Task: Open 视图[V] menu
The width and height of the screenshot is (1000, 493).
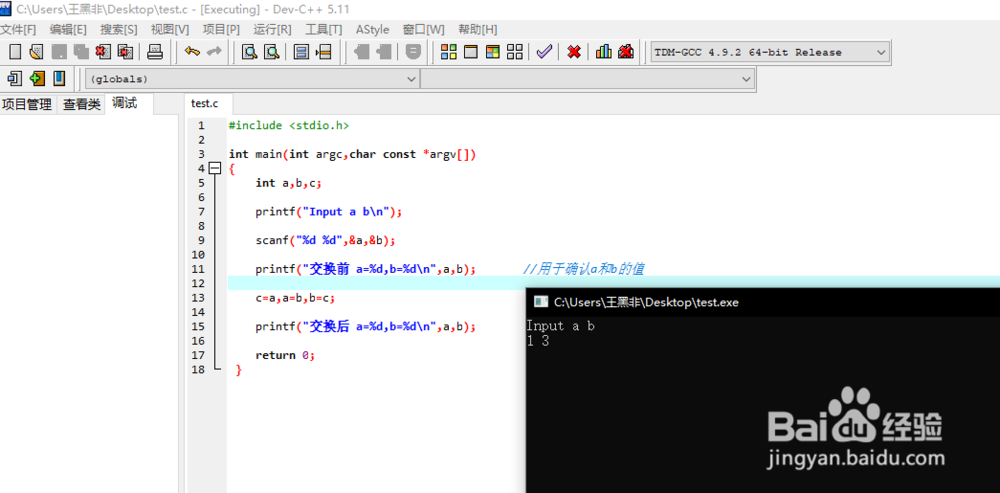Action: click(170, 29)
